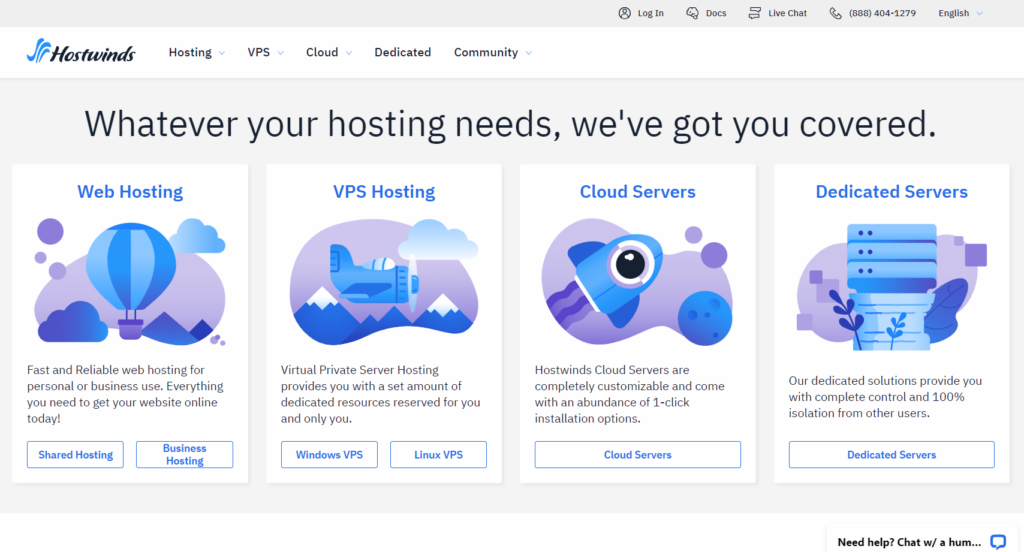Click the Business Hosting button
The image size is (1024, 552).
(x=184, y=455)
